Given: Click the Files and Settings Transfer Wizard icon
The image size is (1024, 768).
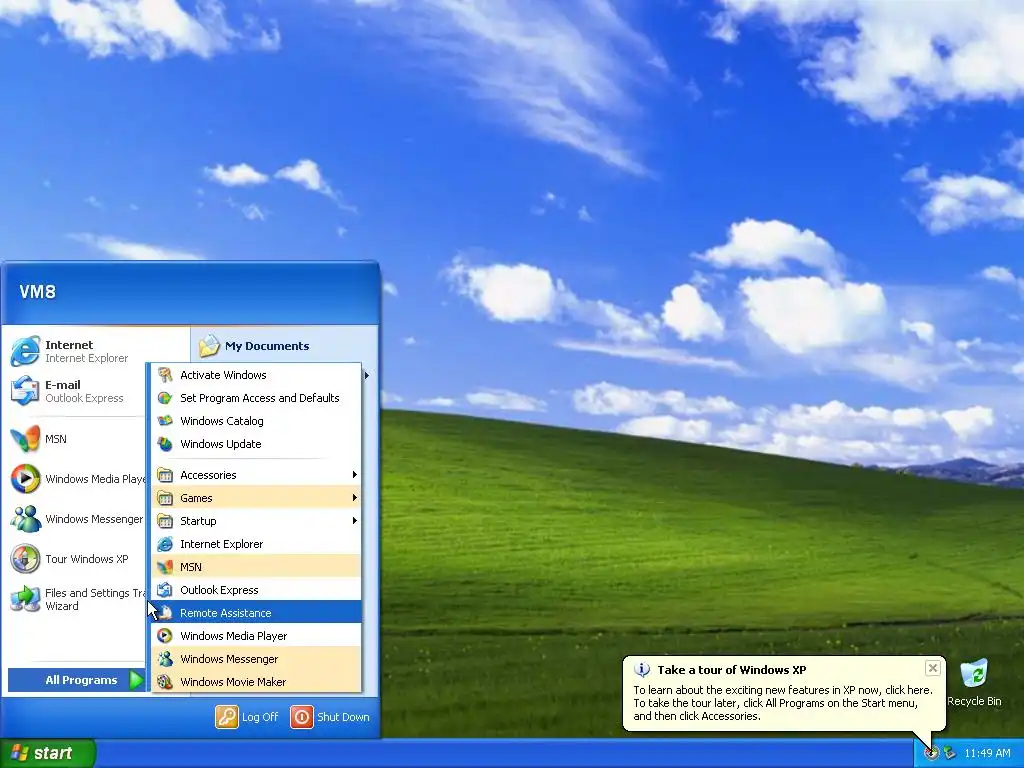Looking at the screenshot, I should click(25, 599).
